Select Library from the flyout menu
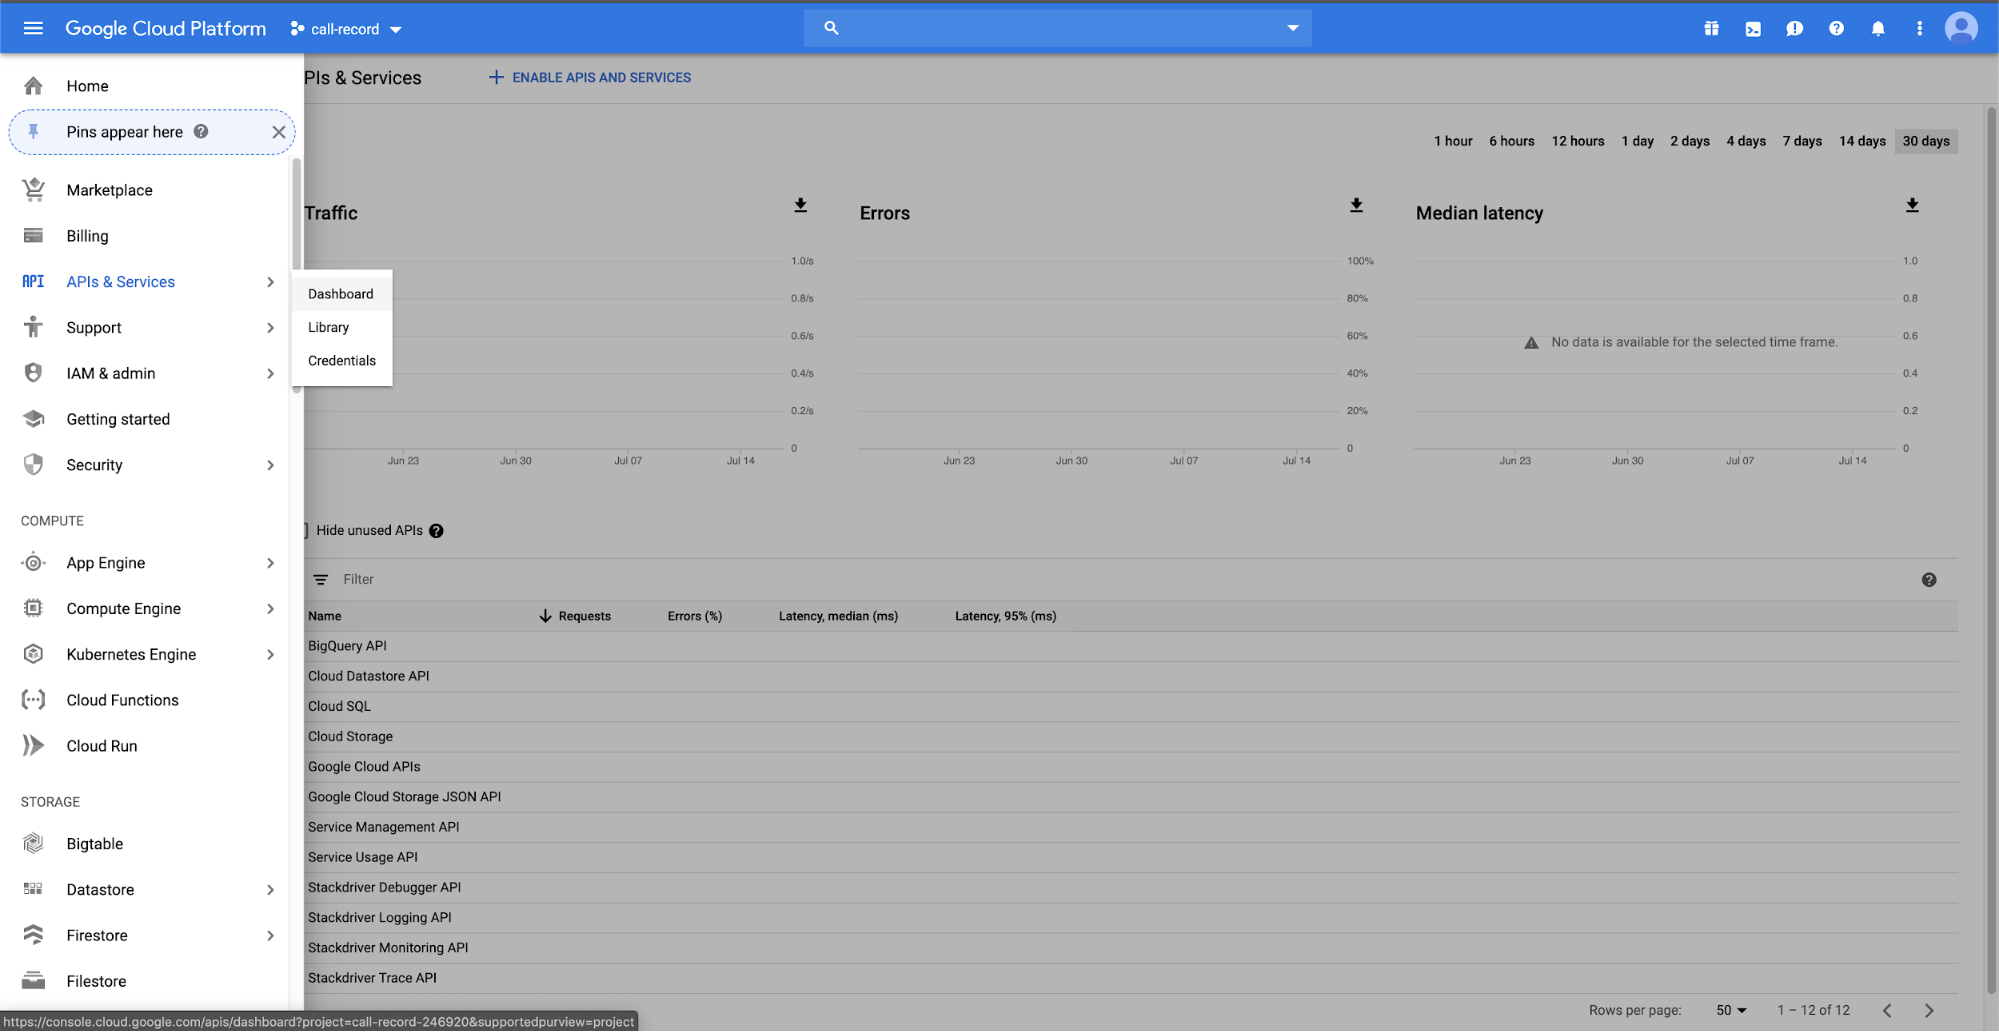Screen dimensions: 1999x1032 [x=341, y=327]
